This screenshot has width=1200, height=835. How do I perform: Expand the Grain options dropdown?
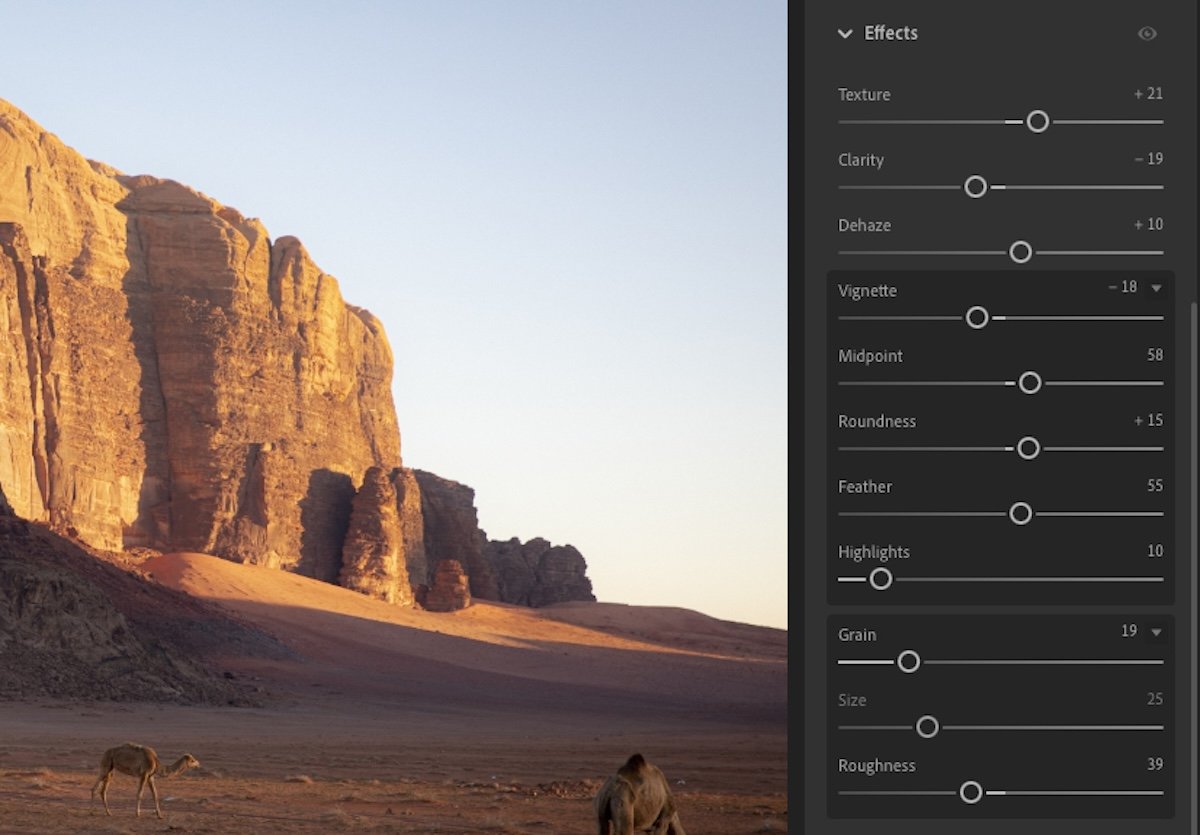[x=1157, y=632]
